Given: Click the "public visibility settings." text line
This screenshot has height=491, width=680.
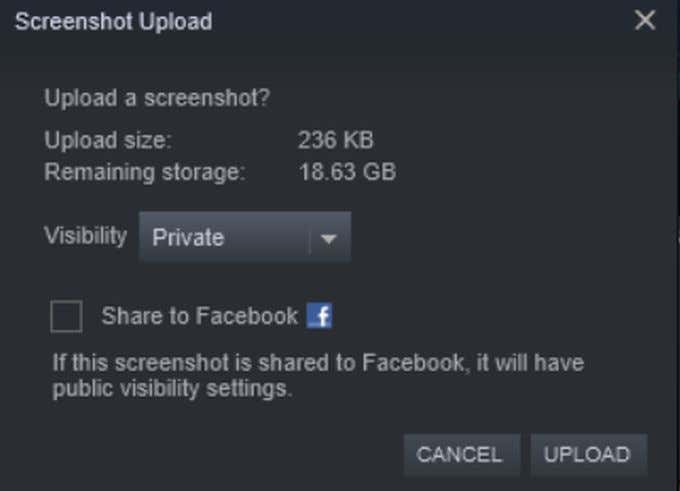Looking at the screenshot, I should [x=172, y=389].
